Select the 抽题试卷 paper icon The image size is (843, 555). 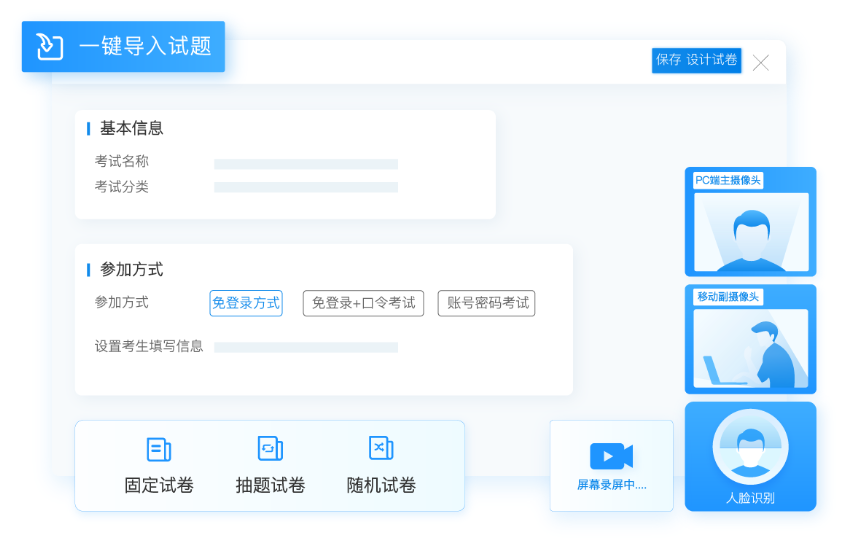point(270,449)
